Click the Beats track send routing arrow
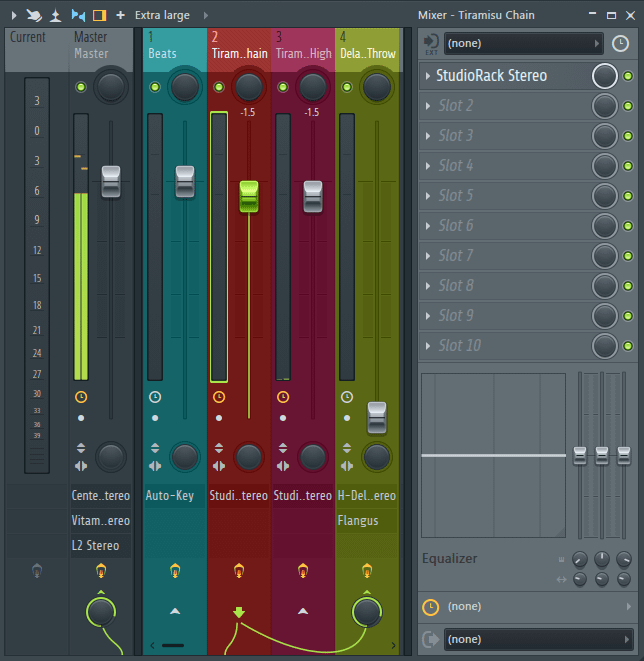This screenshot has width=644, height=661. click(175, 611)
